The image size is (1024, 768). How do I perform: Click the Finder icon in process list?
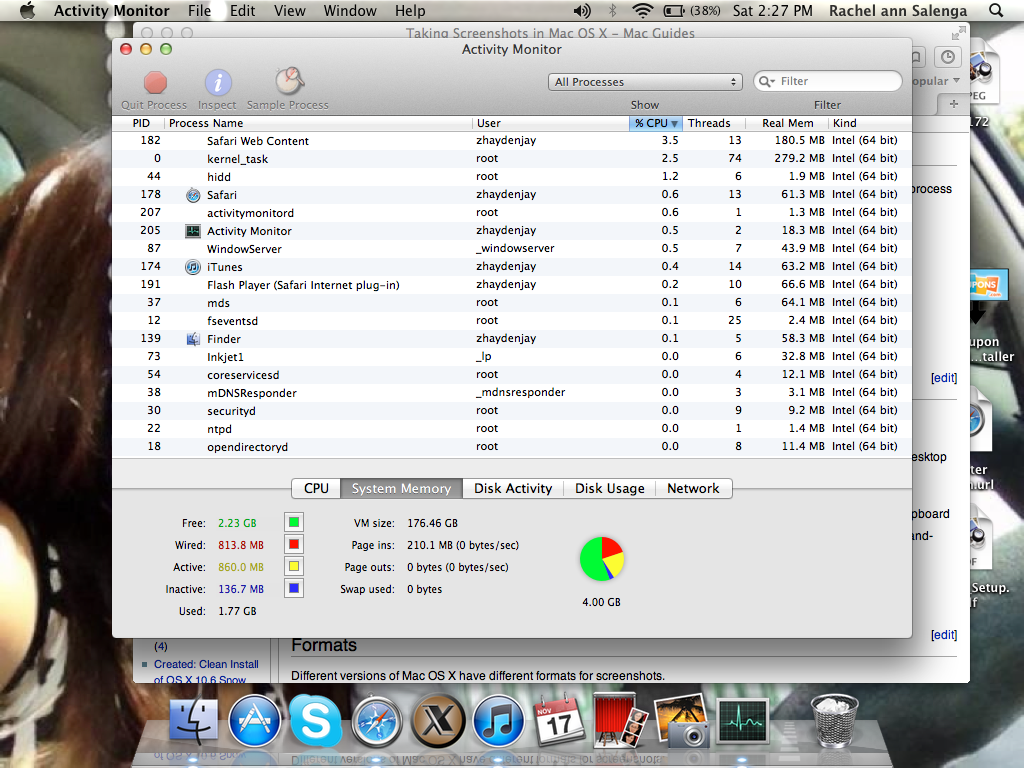(193, 339)
